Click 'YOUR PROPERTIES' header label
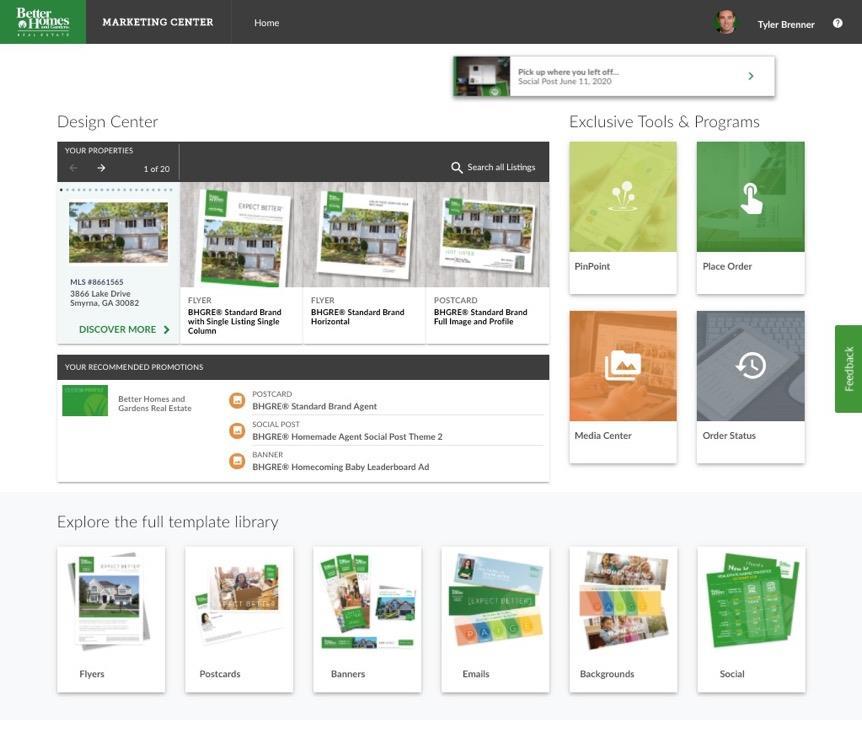Viewport: 862px width, 738px height. pos(99,151)
